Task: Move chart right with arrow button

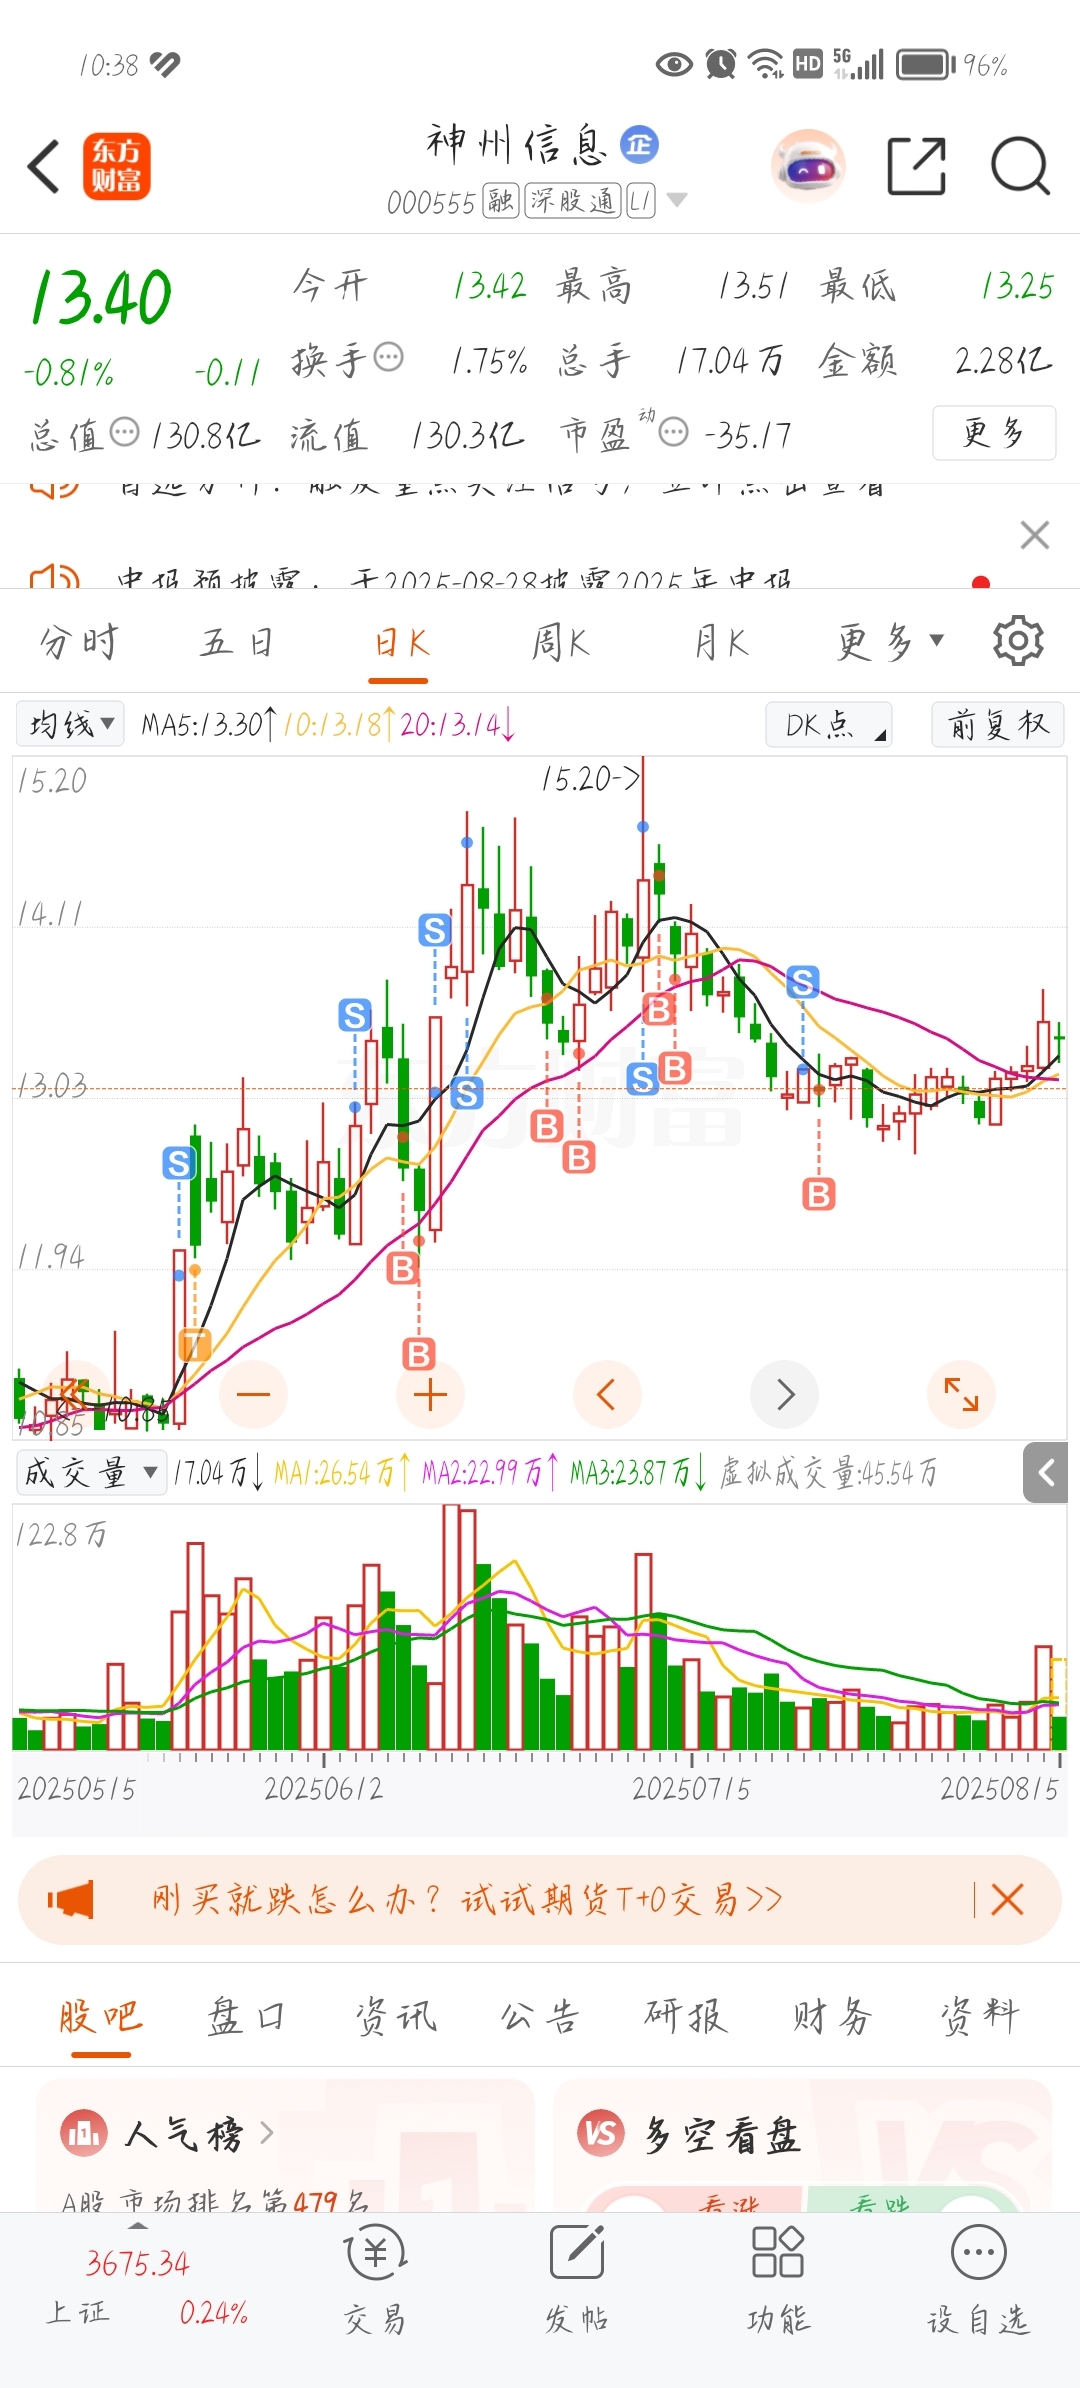Action: click(785, 1394)
